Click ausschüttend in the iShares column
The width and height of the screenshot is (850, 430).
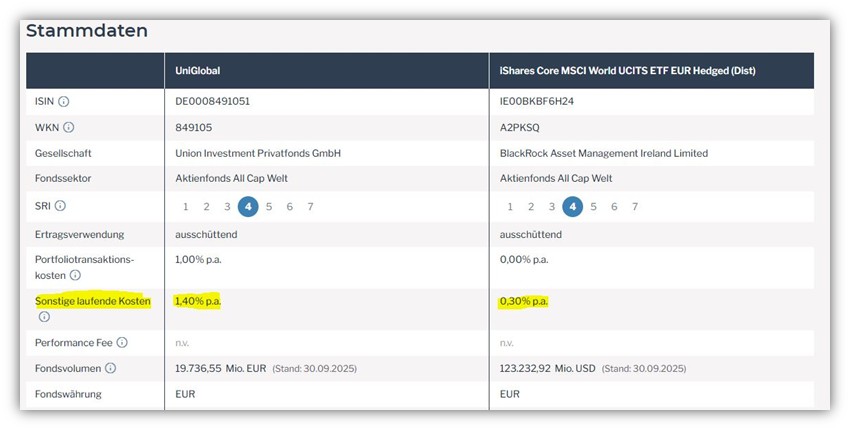tap(530, 235)
